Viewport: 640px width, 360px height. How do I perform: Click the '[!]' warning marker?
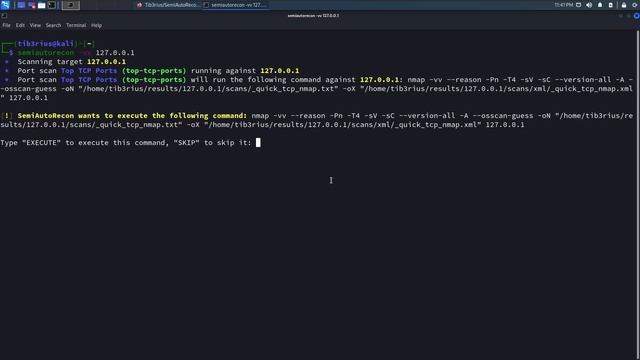pos(7,116)
